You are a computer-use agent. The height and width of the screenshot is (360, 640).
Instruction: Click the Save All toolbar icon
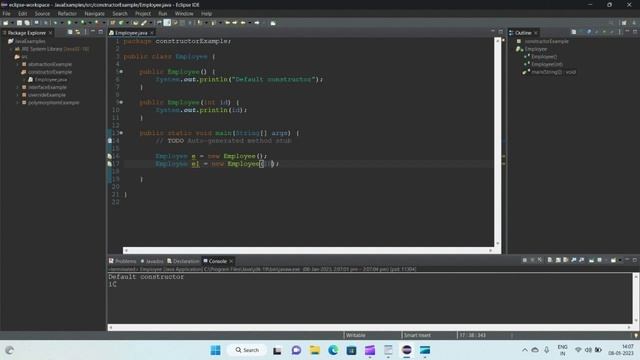(x=27, y=23)
